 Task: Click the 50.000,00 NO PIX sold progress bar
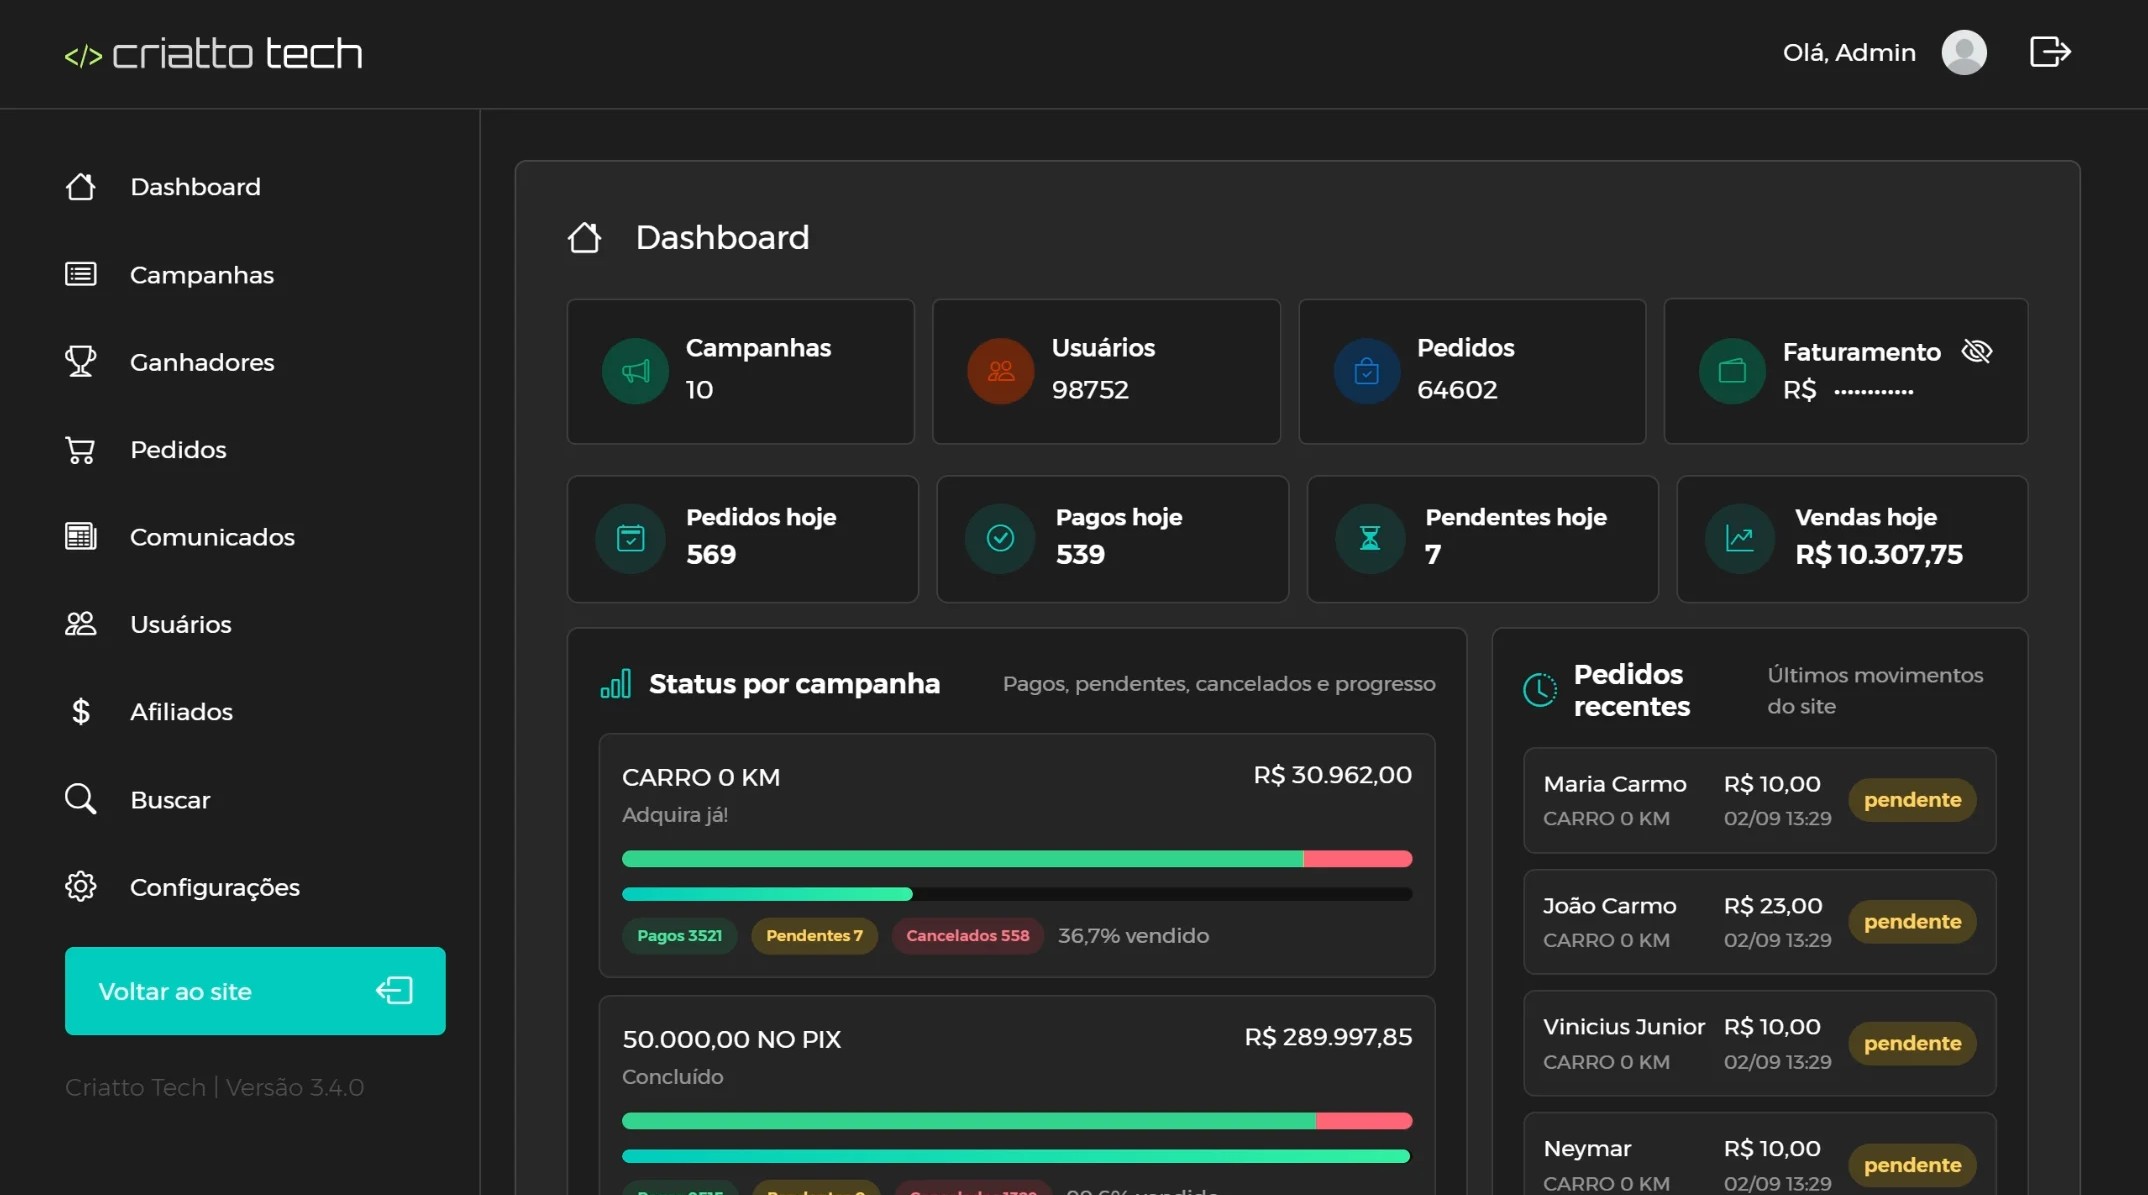point(1017,1156)
